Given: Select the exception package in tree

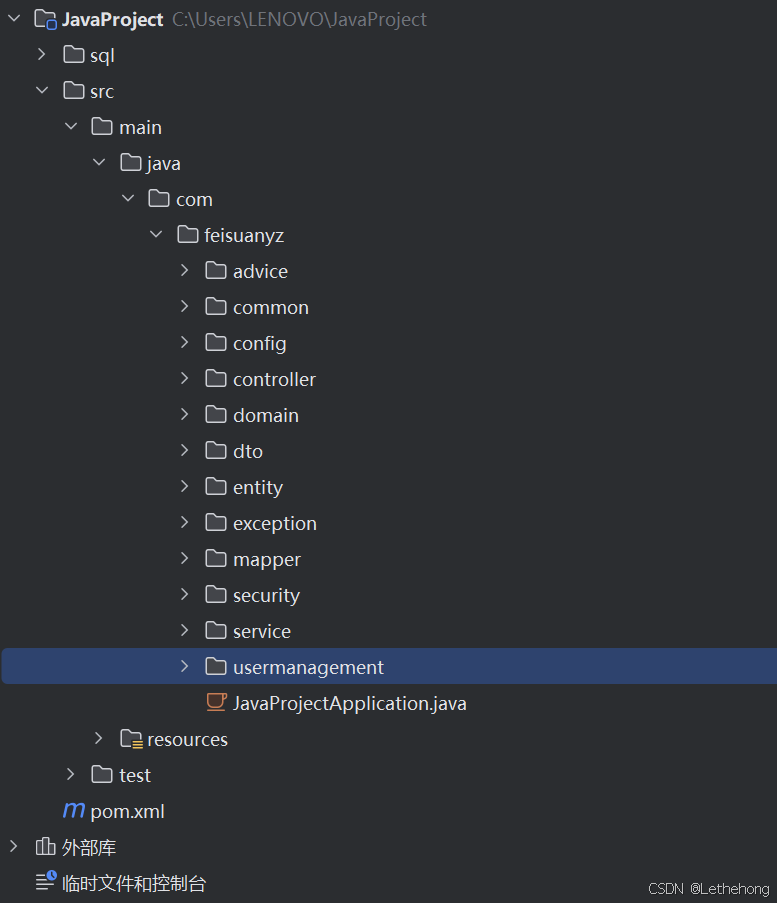Looking at the screenshot, I should click(274, 523).
